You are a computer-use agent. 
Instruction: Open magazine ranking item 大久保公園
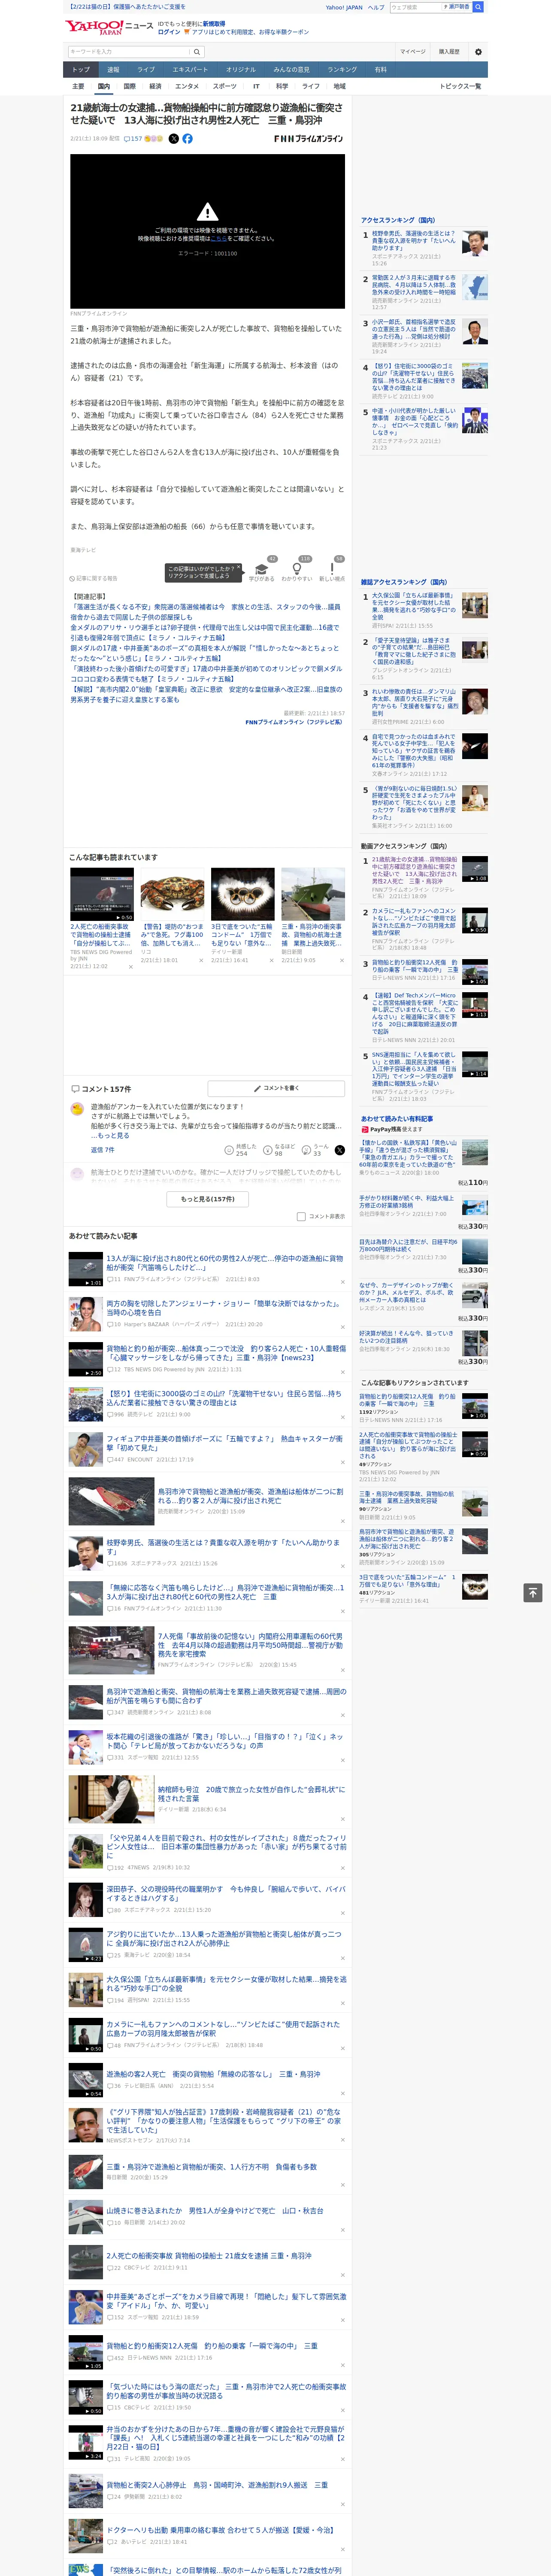tap(414, 606)
